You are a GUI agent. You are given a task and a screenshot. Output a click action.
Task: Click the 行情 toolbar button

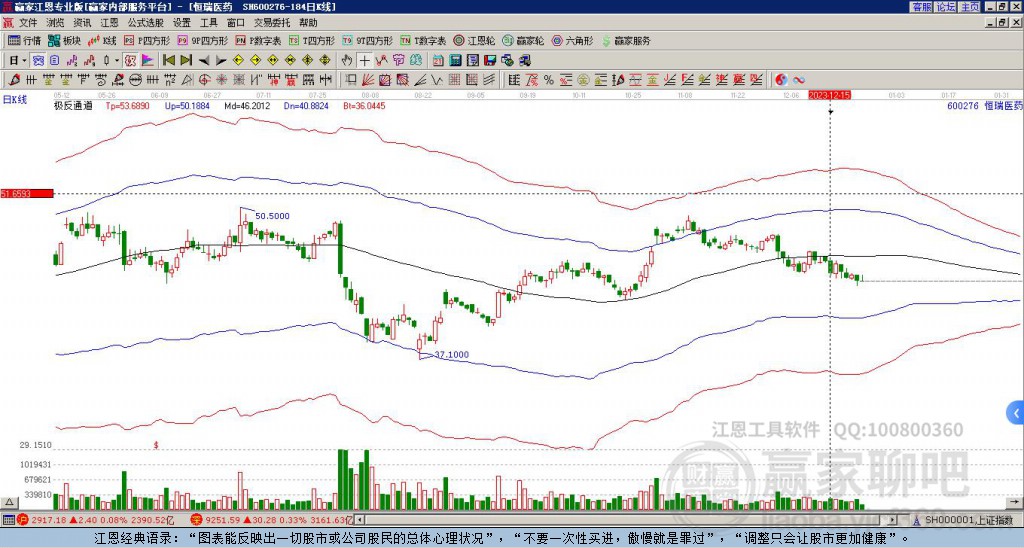[x=25, y=40]
